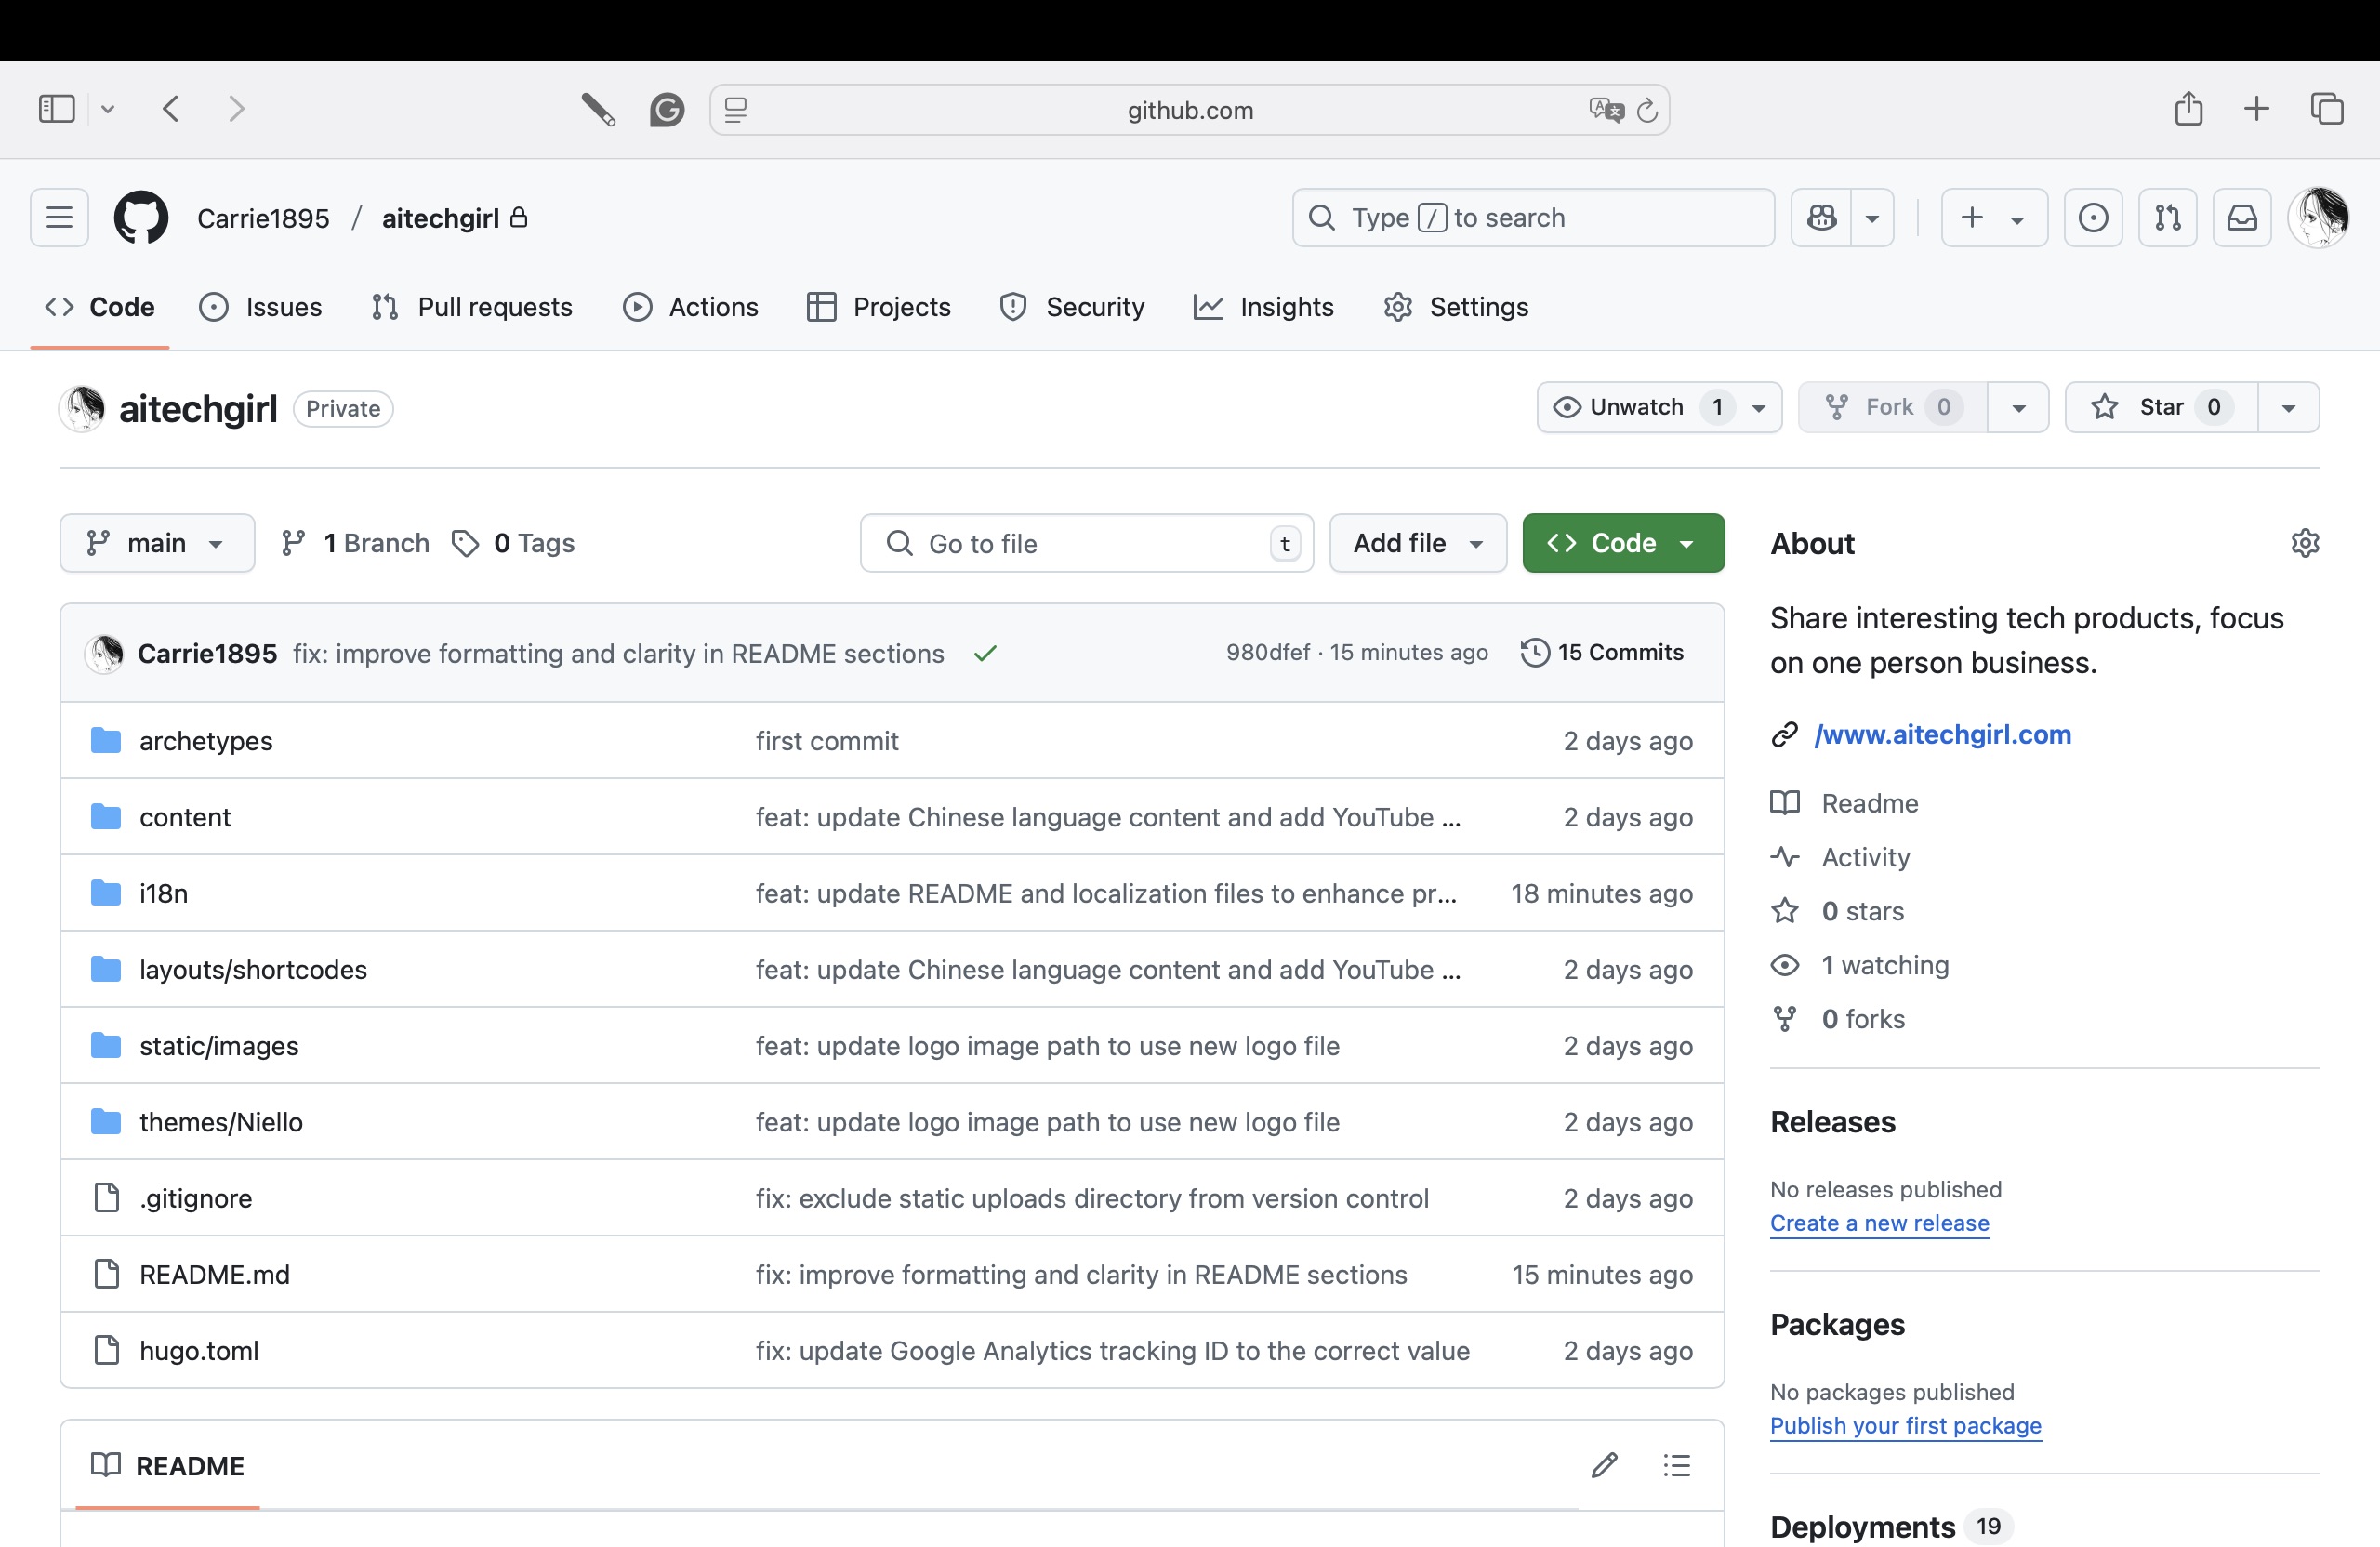Expand Safari tab group chevron

coord(108,109)
